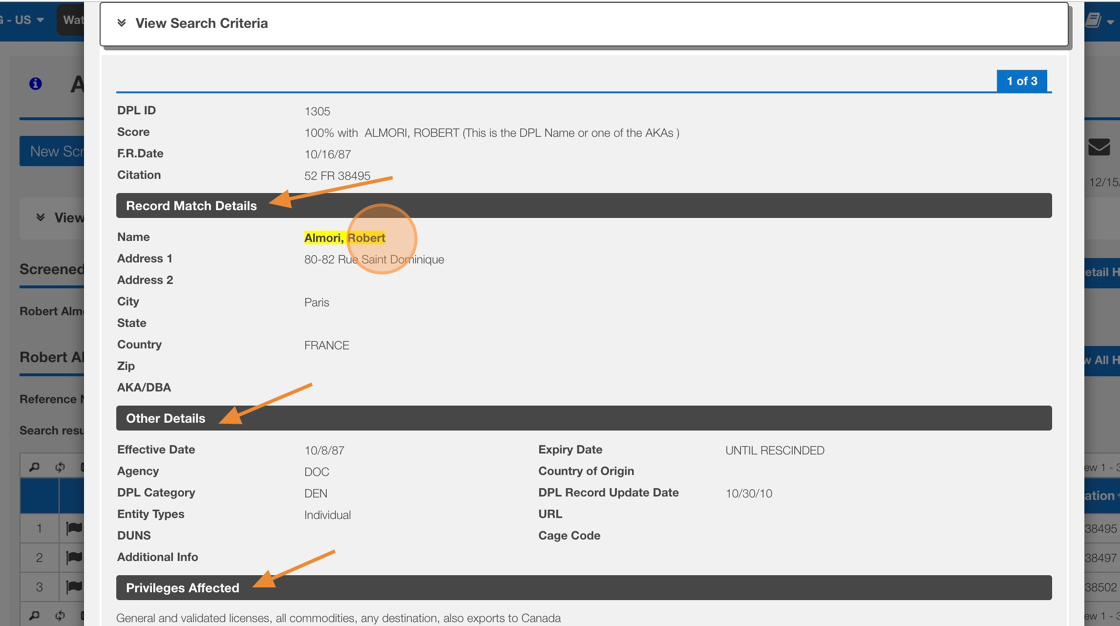Click address 80-82 Rue Saint Dominique
Viewport: 1120px width, 626px height.
coord(374,259)
